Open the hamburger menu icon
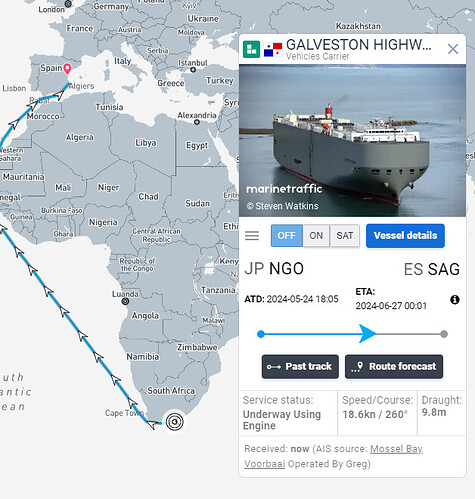475x499 pixels. (252, 236)
